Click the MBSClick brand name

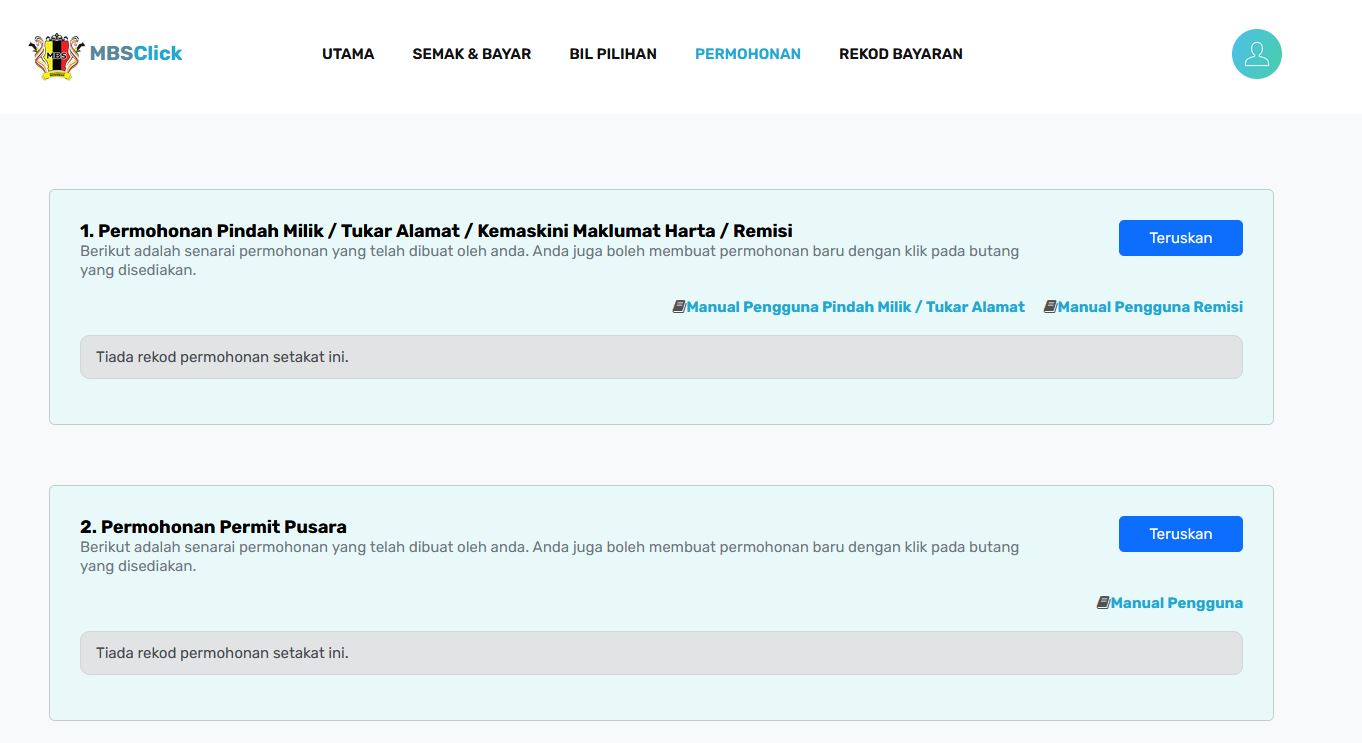click(x=136, y=54)
